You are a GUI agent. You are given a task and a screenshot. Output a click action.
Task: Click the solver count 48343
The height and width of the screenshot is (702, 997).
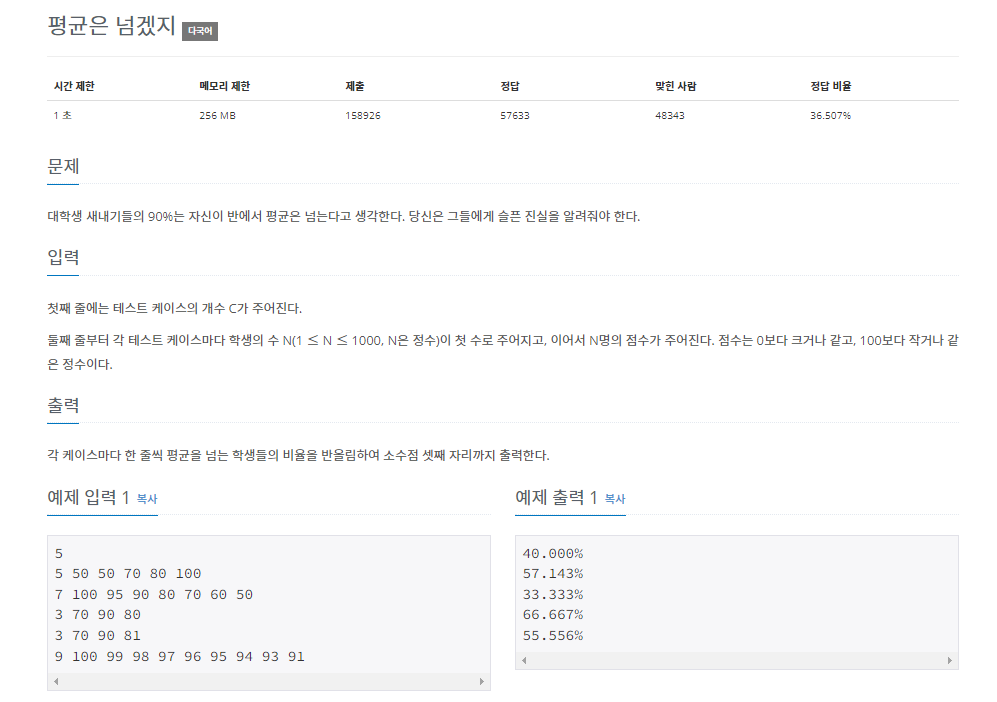(670, 116)
